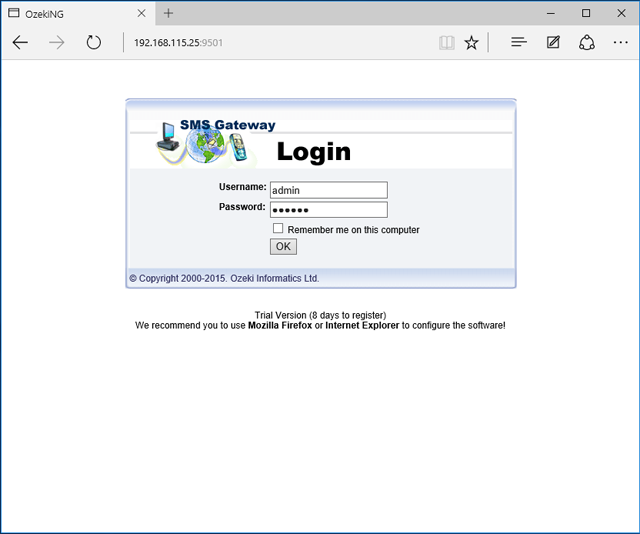Add page to favorites with star

pyautogui.click(x=471, y=42)
